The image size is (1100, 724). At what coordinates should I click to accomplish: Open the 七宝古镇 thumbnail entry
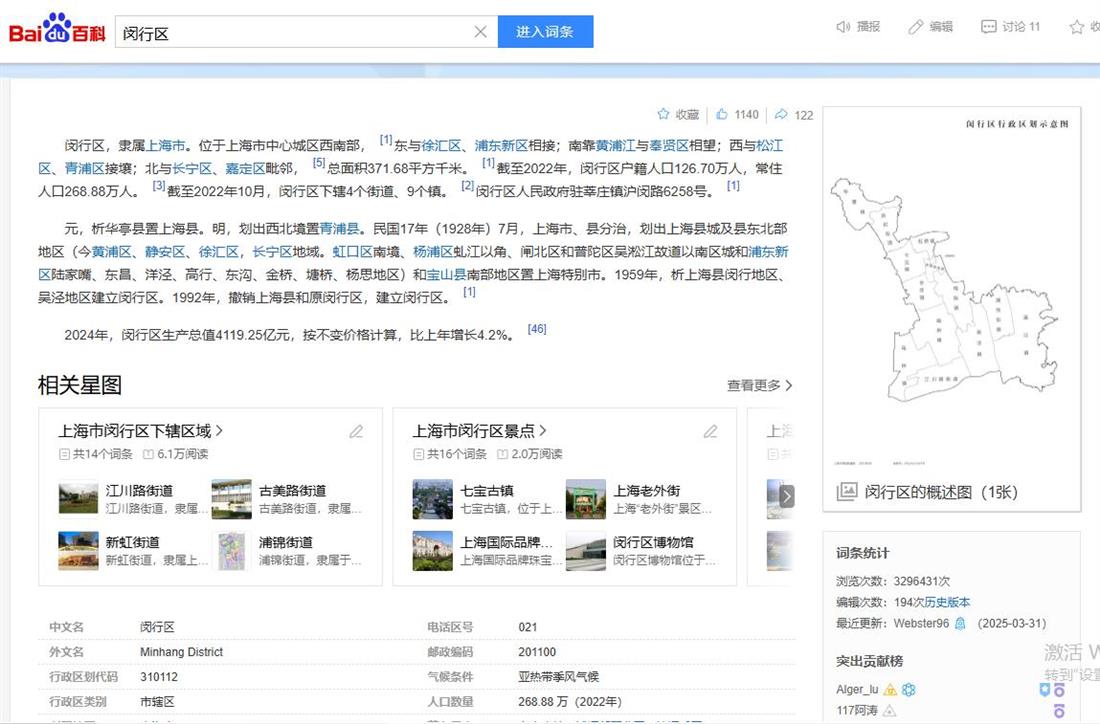click(433, 498)
